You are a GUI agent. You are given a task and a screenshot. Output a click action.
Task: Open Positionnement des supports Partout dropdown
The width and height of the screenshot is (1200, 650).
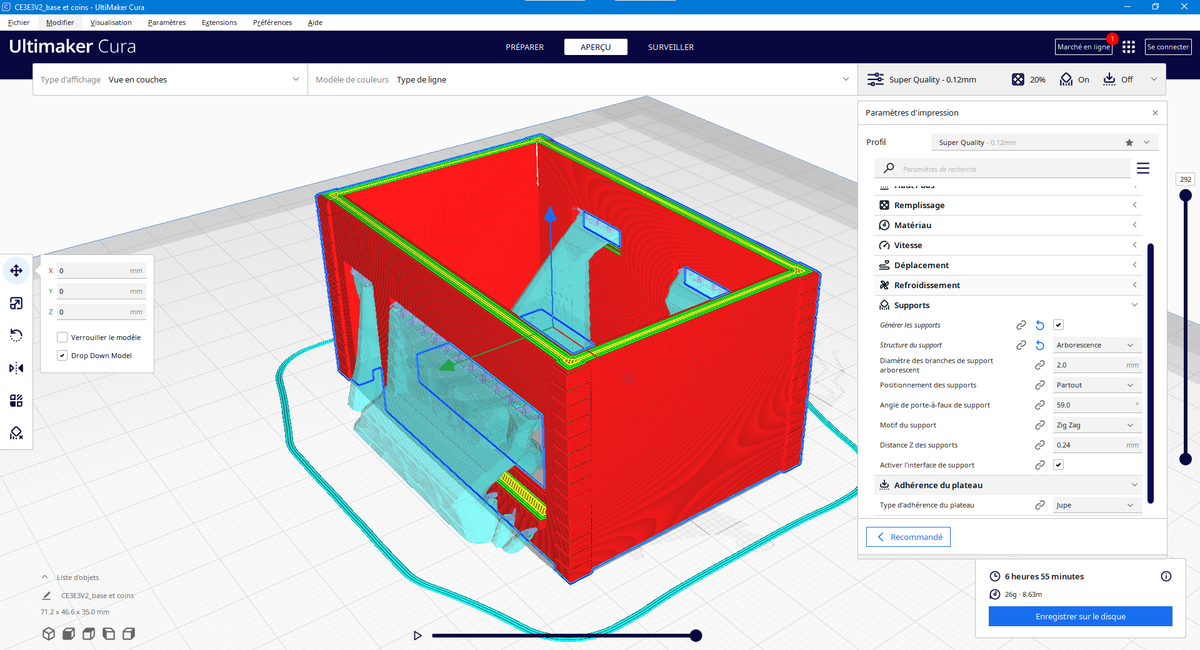click(1097, 385)
